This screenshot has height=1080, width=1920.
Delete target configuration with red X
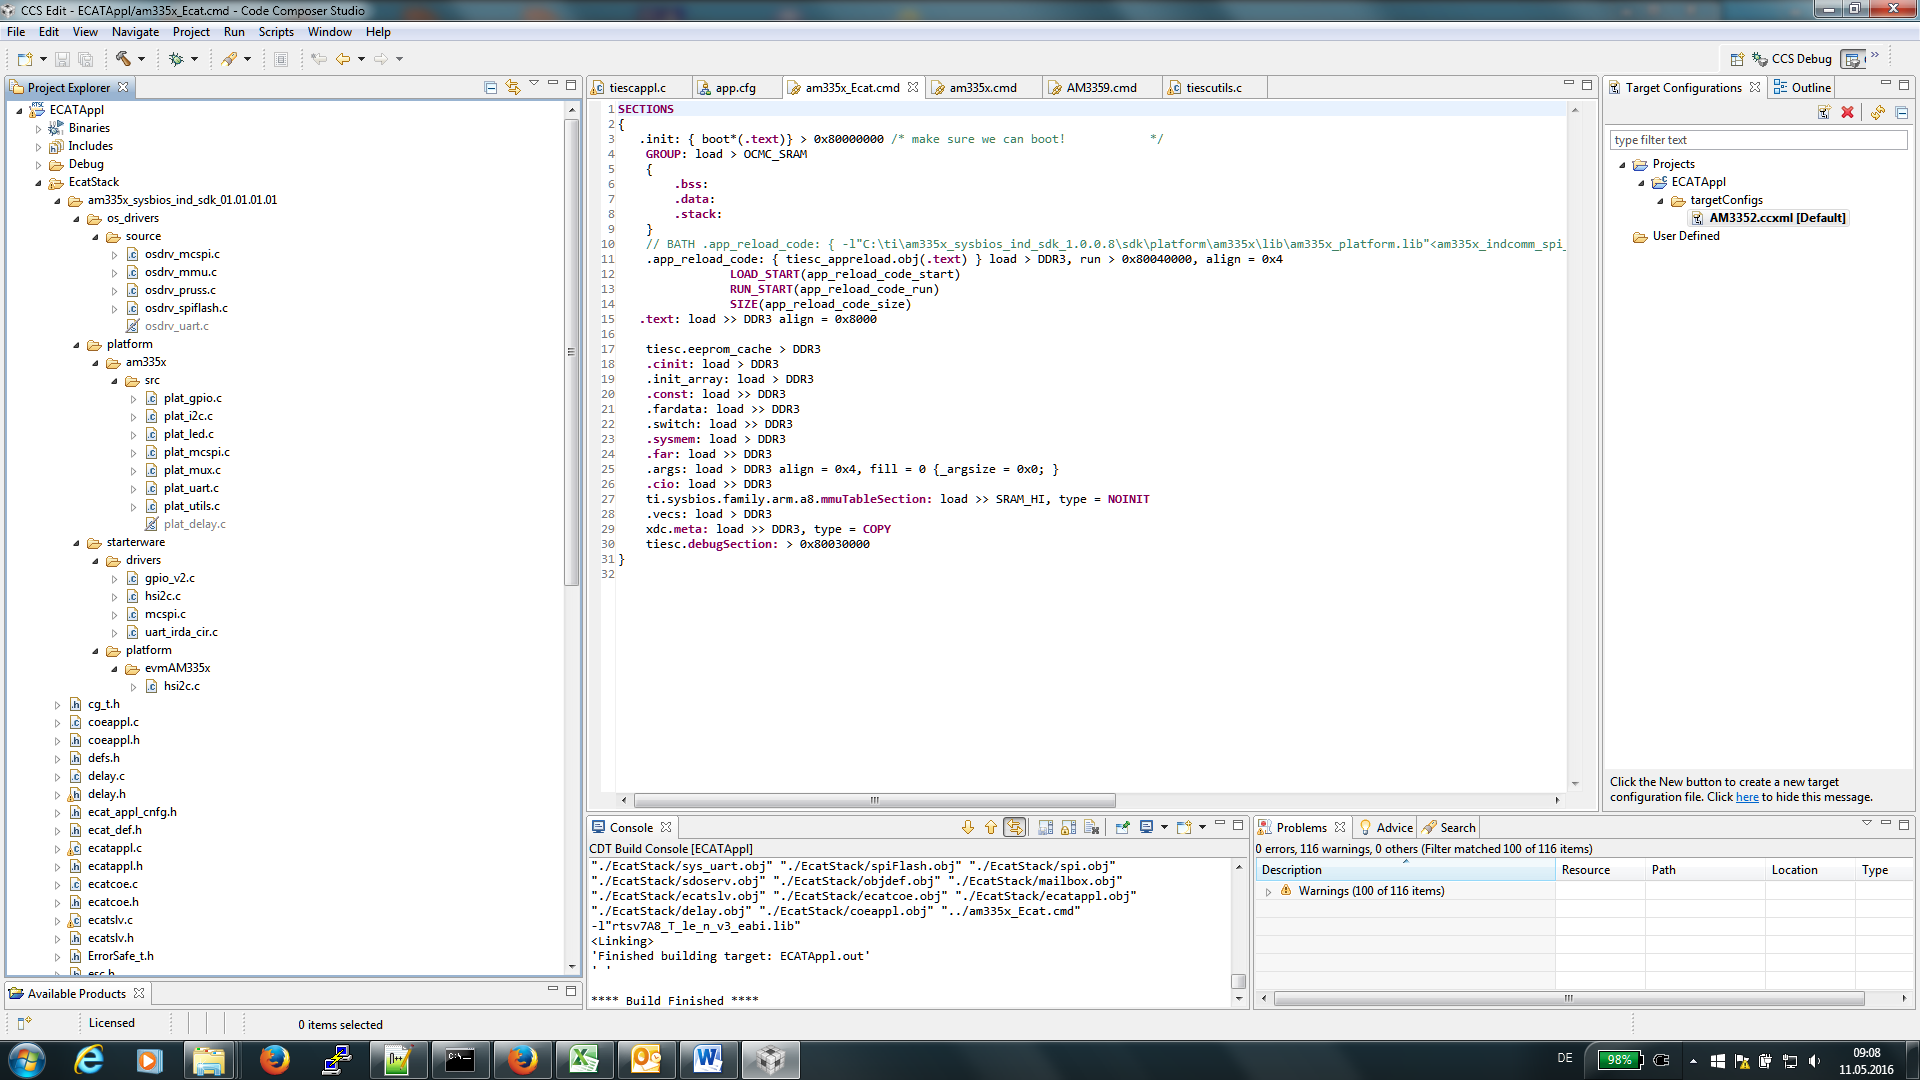pyautogui.click(x=1847, y=112)
